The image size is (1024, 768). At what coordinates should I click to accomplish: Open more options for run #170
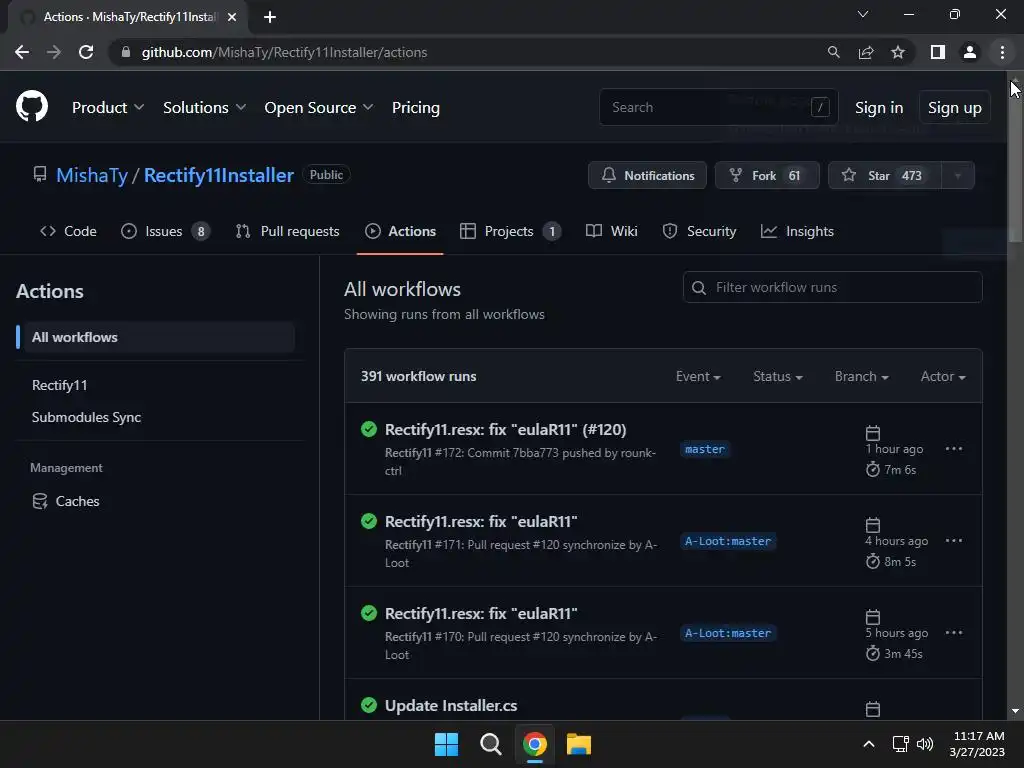click(953, 633)
